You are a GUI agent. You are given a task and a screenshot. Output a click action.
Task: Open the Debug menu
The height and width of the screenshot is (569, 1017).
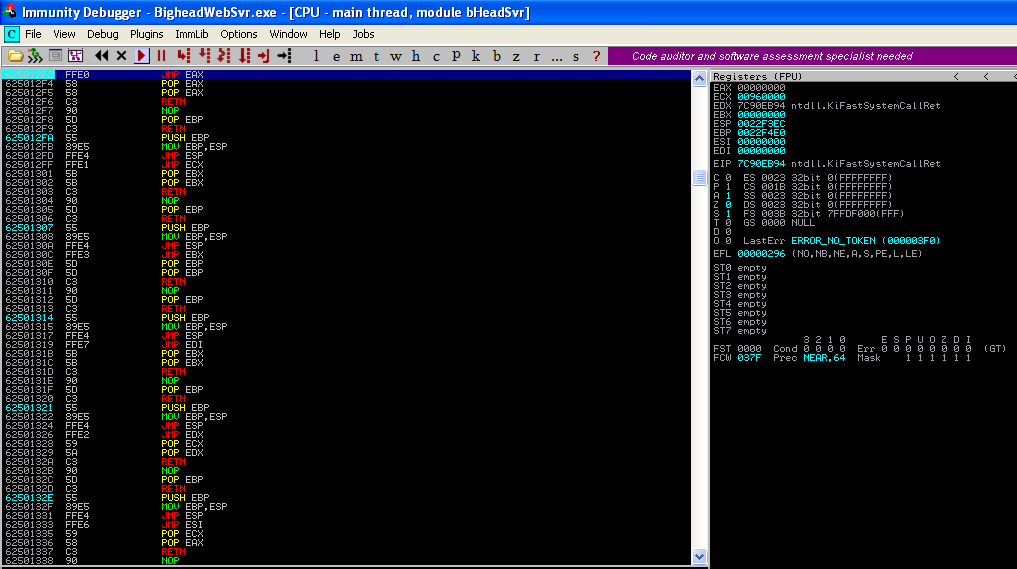click(x=102, y=34)
